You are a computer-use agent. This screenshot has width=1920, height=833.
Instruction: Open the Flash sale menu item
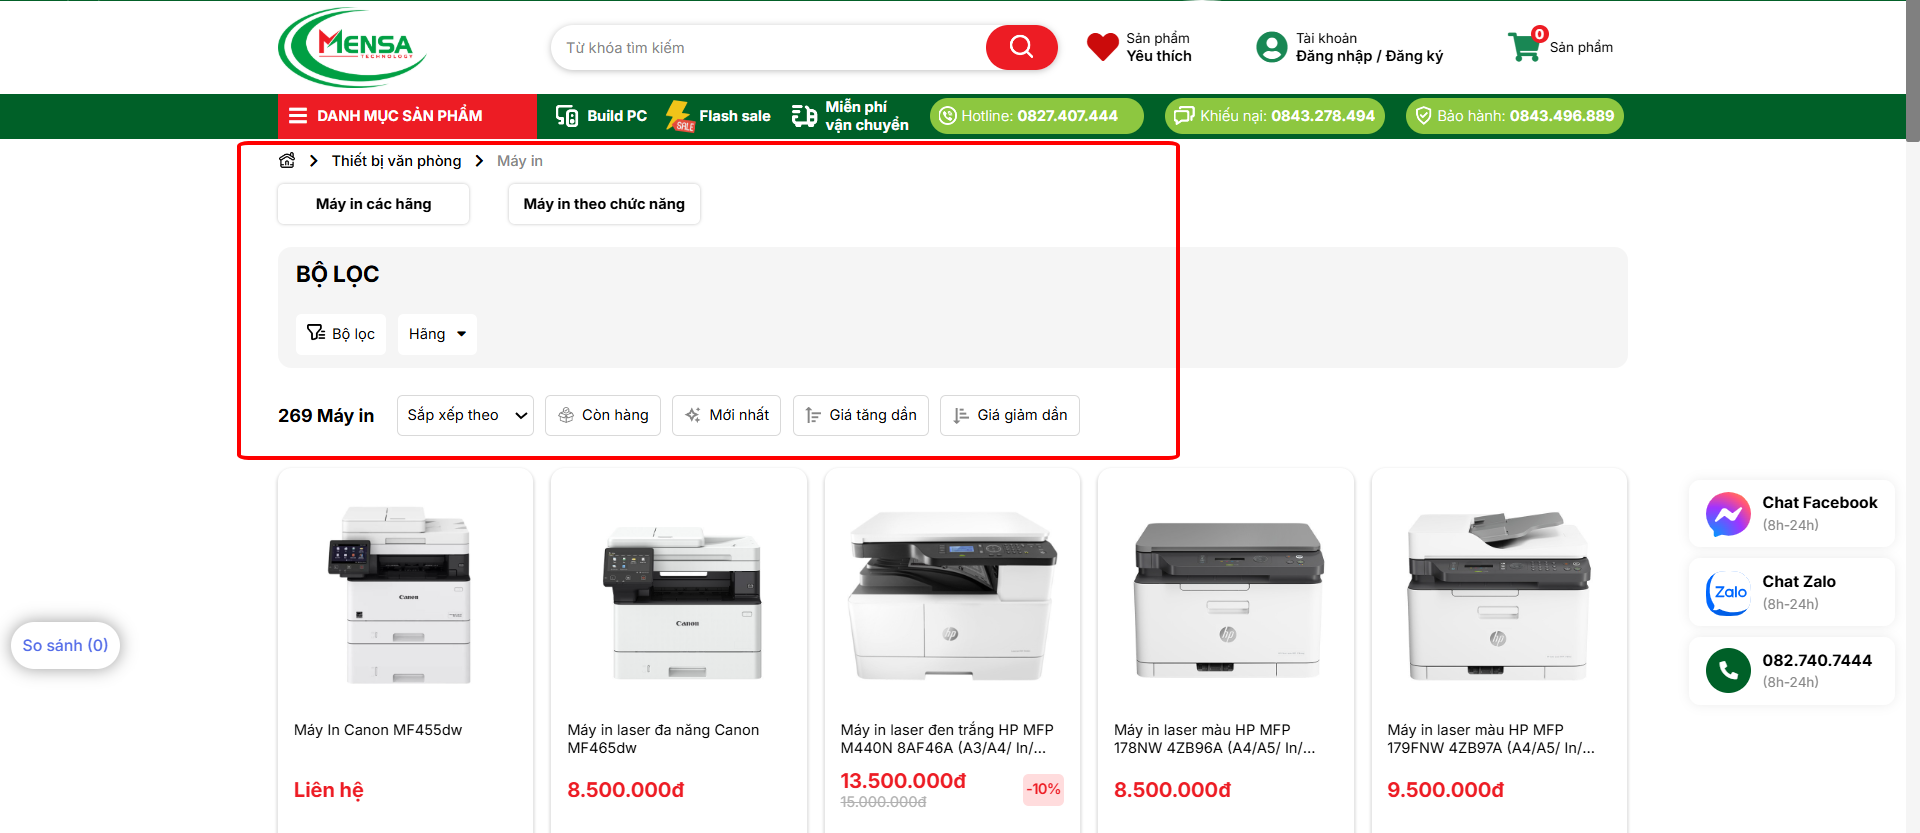(718, 116)
